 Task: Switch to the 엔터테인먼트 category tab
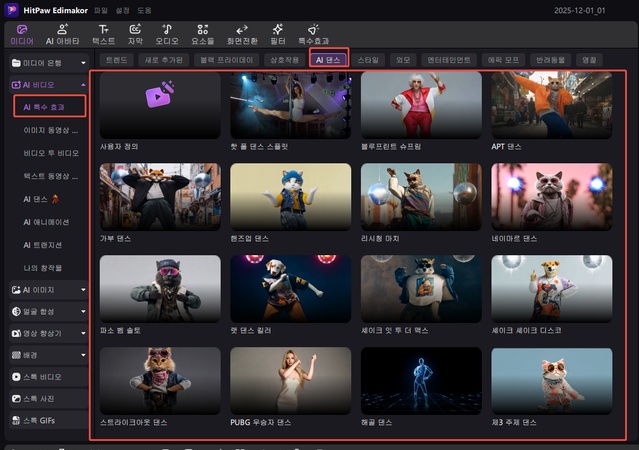pyautogui.click(x=448, y=60)
